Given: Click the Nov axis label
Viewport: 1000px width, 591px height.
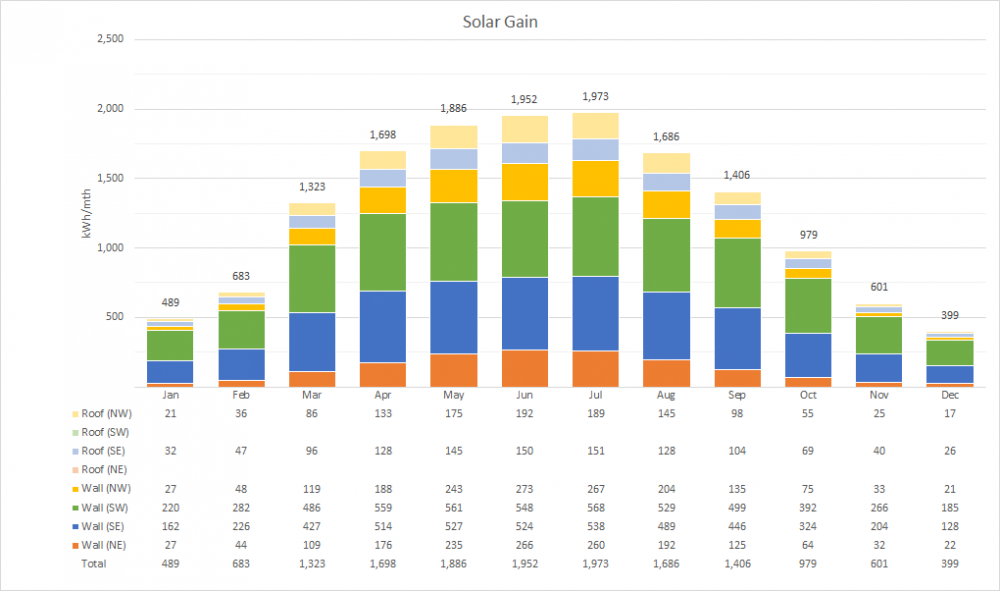Looking at the screenshot, I should 879,395.
